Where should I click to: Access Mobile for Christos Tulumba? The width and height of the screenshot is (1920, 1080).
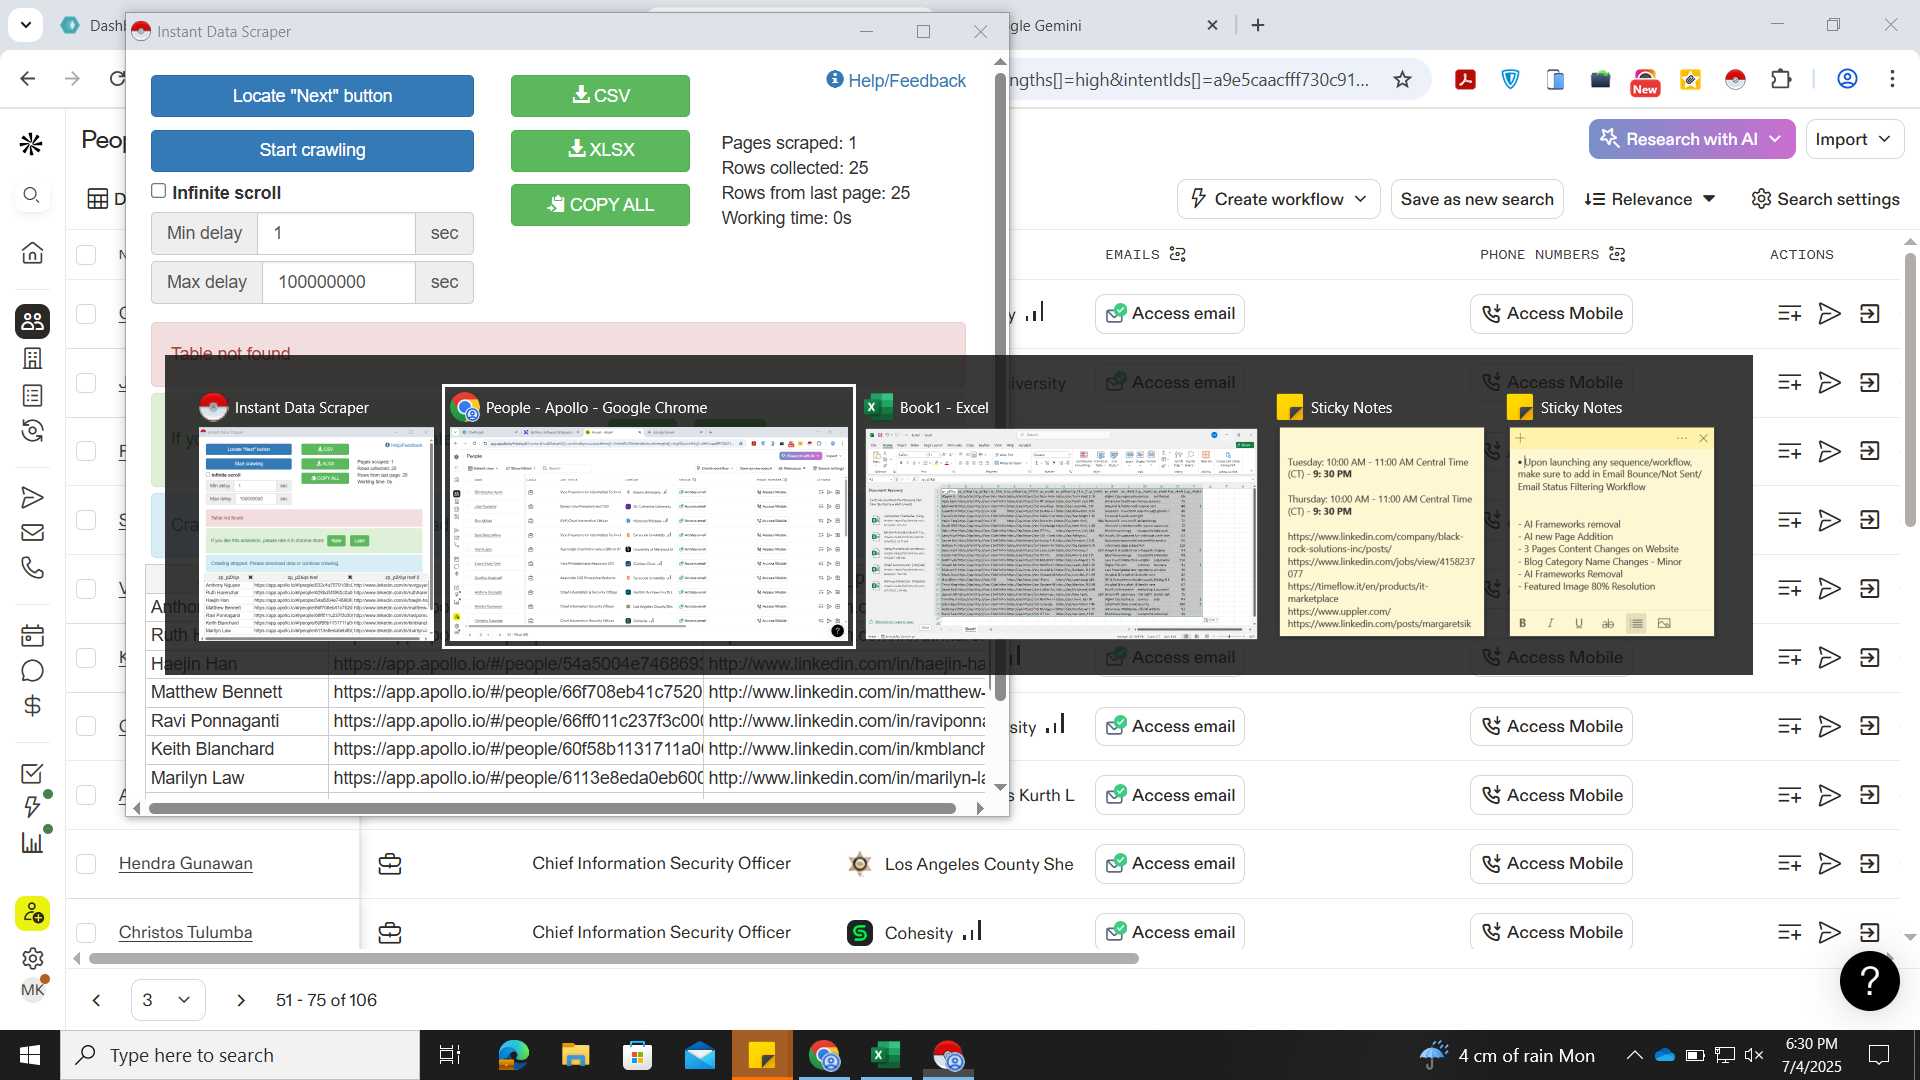[x=1551, y=933]
